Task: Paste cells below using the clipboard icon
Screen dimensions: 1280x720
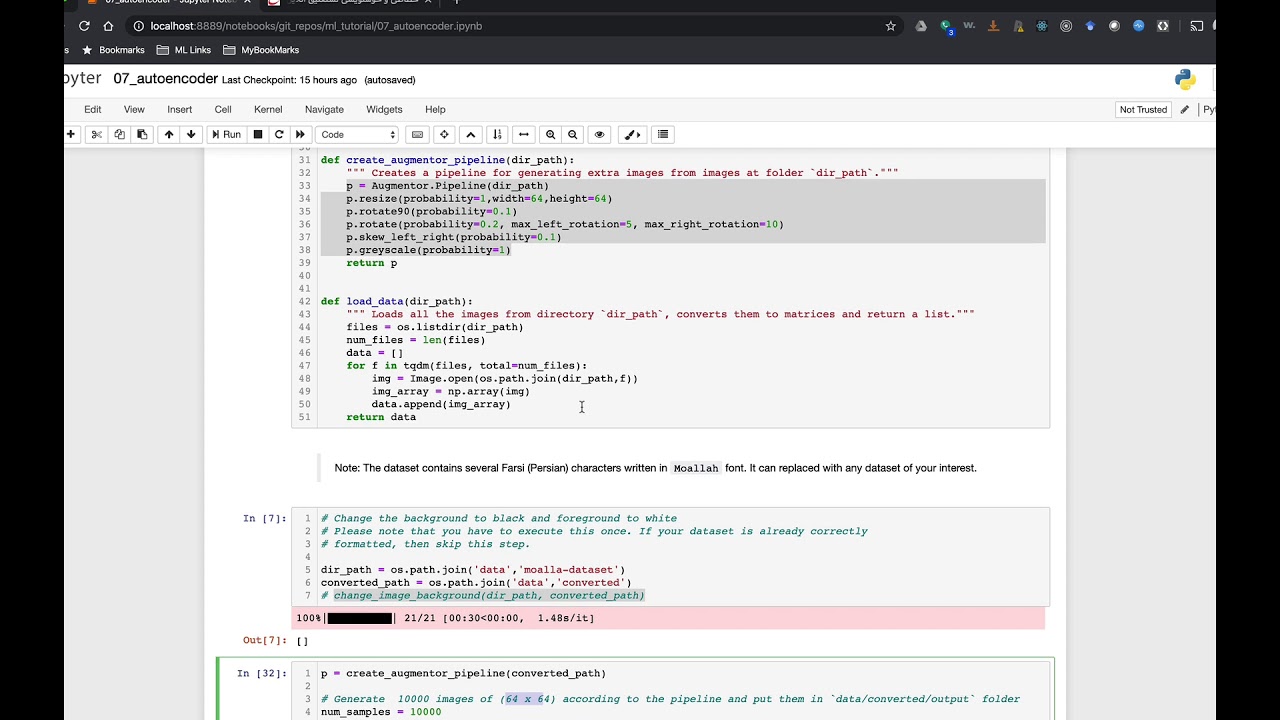Action: tap(142, 134)
